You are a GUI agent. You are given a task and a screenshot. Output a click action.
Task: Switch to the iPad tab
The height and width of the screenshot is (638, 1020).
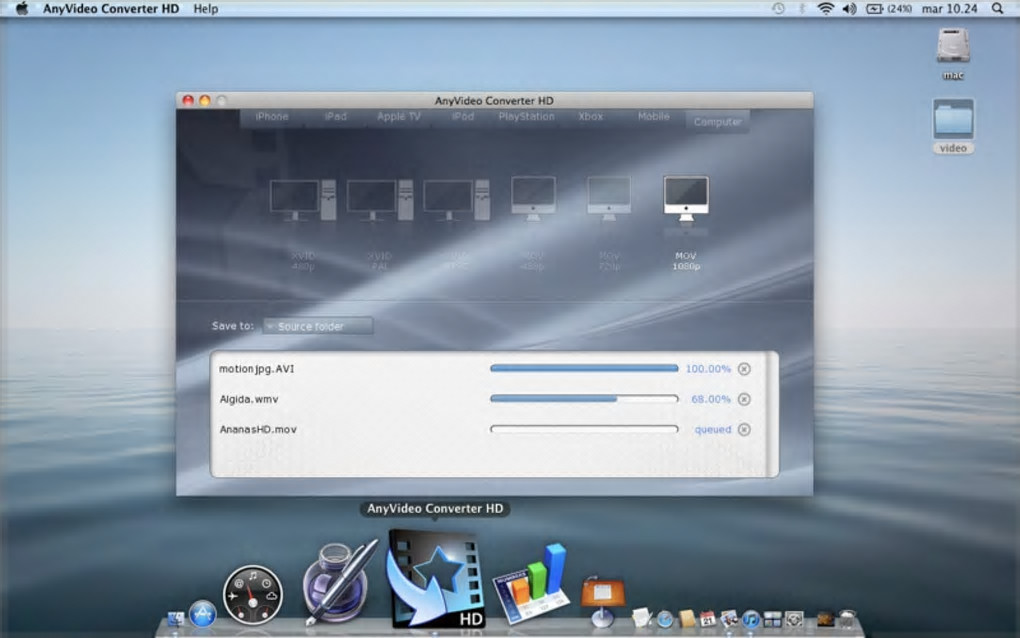tap(336, 116)
